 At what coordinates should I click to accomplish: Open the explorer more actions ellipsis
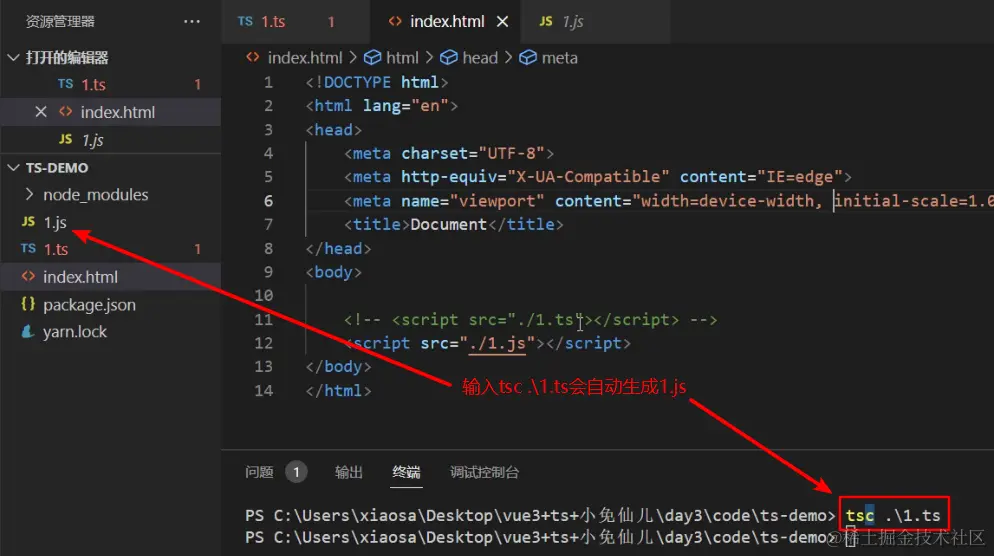[x=191, y=22]
